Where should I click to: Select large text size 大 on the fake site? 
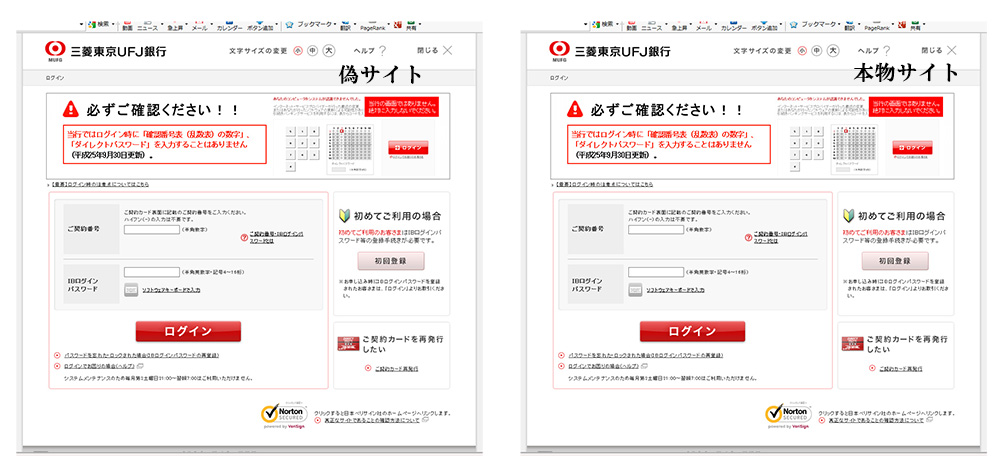click(331, 50)
